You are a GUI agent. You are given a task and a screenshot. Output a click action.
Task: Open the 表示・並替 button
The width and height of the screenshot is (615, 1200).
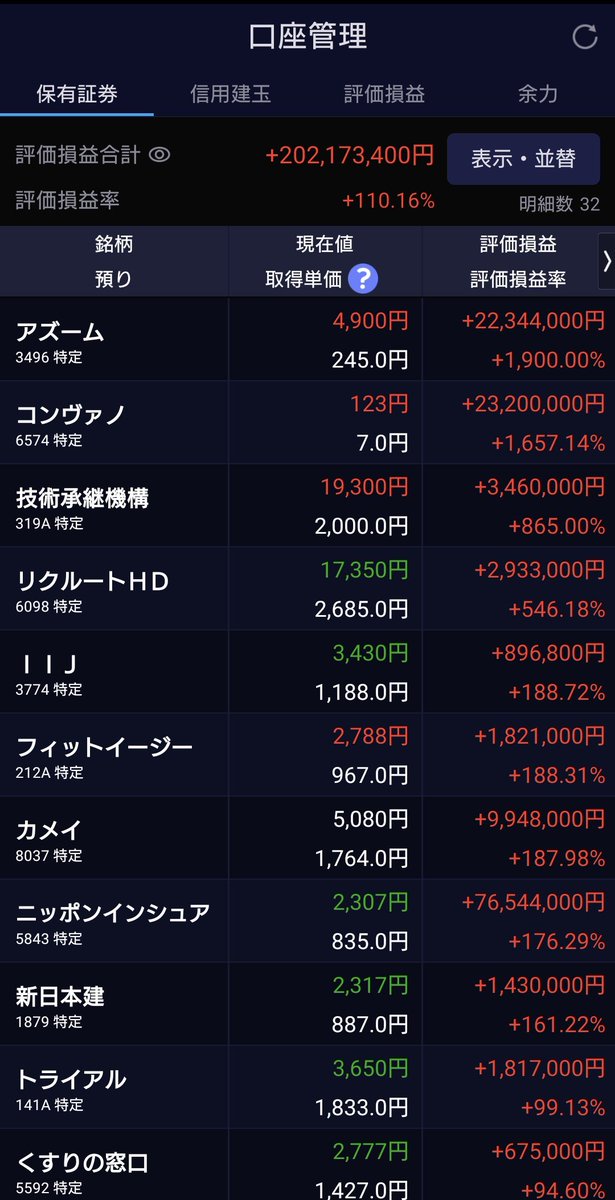click(x=523, y=159)
